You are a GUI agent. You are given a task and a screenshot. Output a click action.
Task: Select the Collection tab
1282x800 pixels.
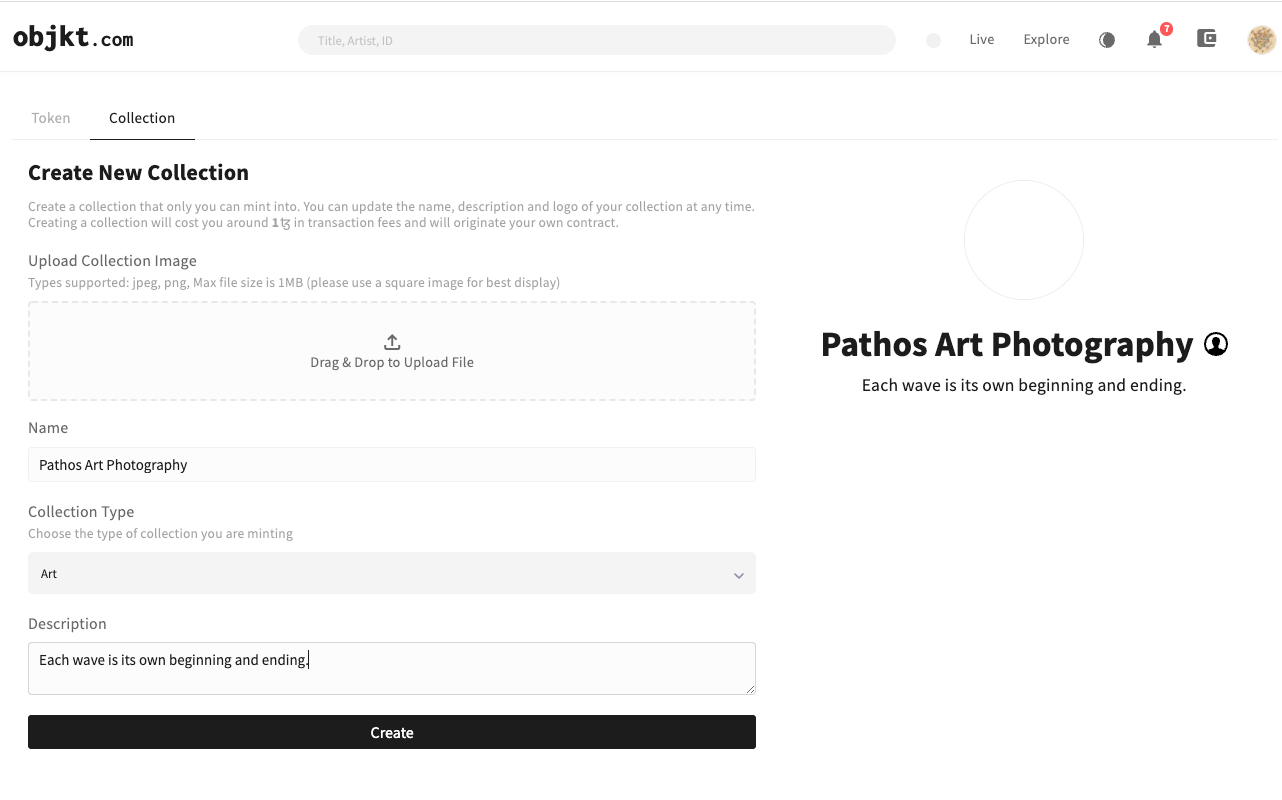tap(142, 118)
